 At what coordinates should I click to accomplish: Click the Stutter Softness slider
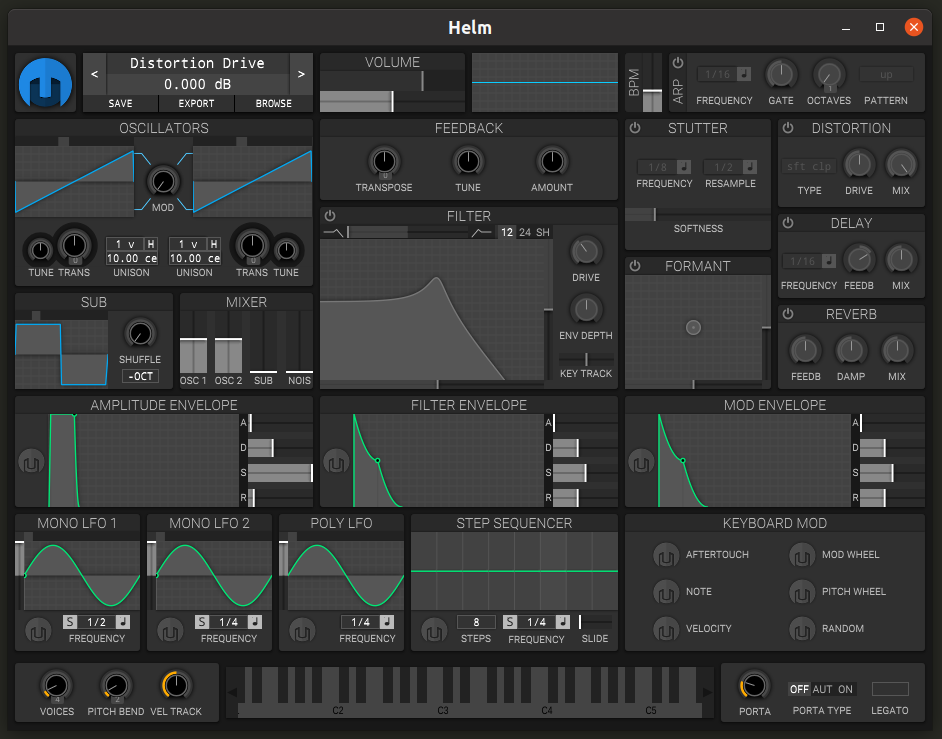(698, 214)
